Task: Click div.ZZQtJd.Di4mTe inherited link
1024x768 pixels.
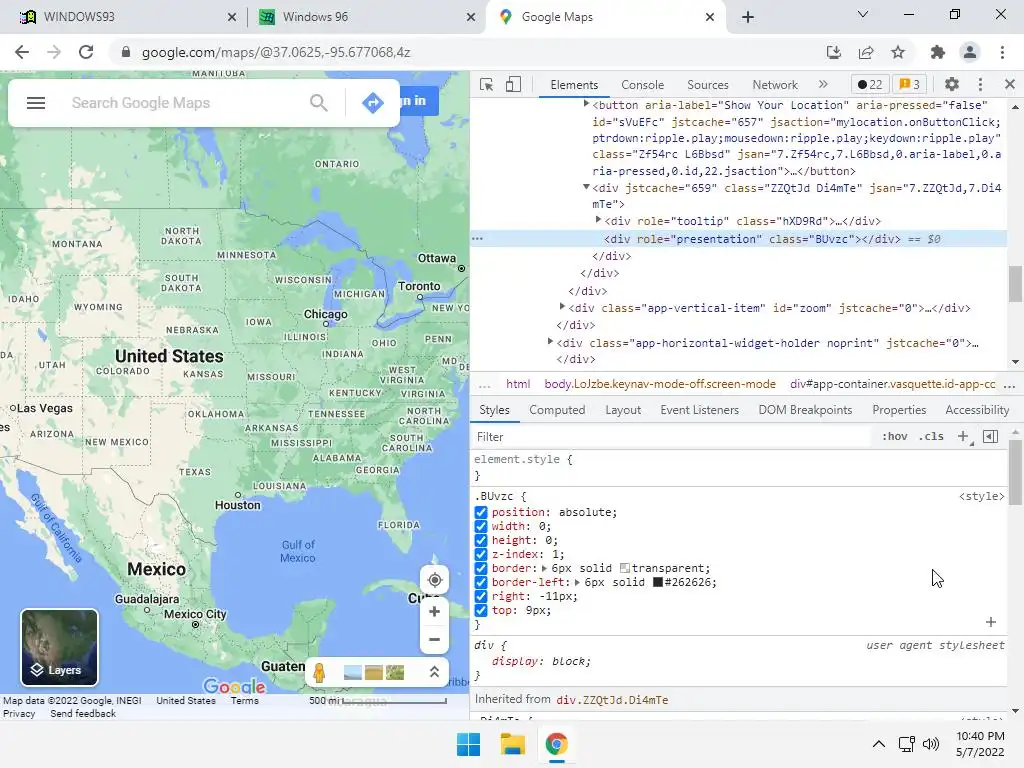Action: pyautogui.click(x=613, y=700)
